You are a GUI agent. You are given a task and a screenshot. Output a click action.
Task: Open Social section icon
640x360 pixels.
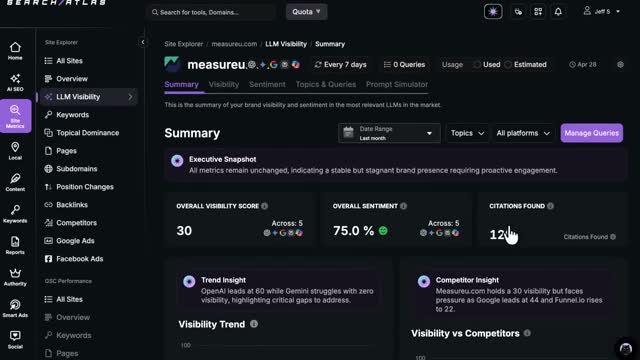point(15,340)
